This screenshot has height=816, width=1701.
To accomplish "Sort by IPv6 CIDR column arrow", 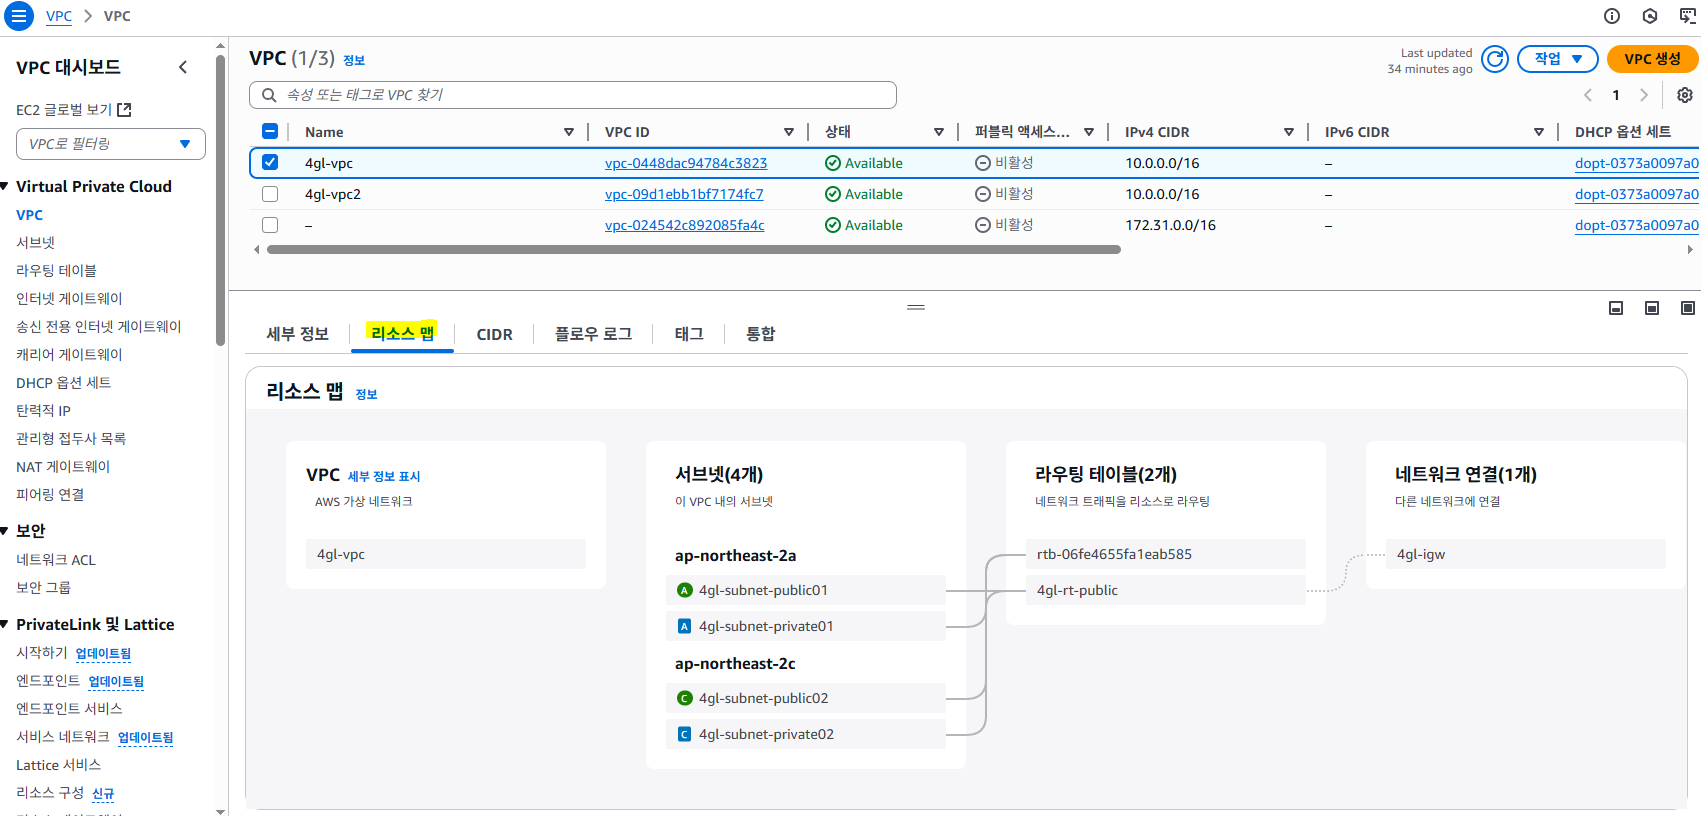I will (1539, 132).
